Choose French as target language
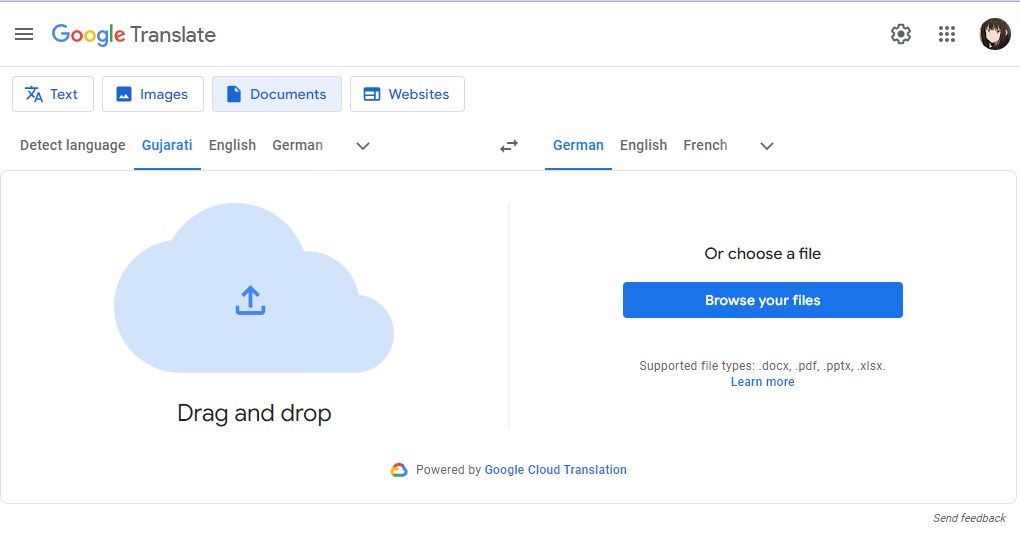This screenshot has height=544, width=1020. coord(705,145)
